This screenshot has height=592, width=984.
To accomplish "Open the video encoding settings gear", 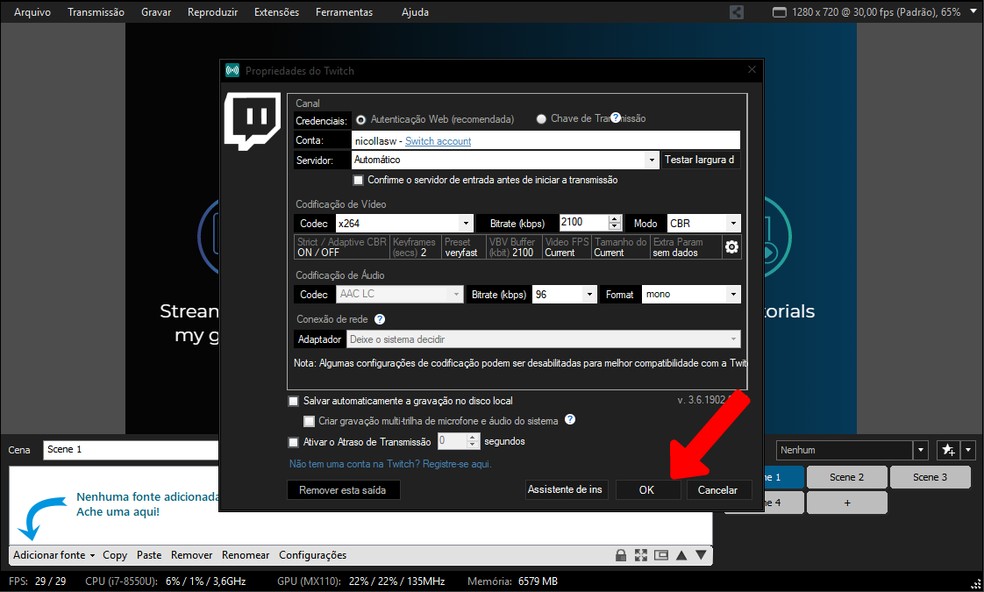I will pyautogui.click(x=732, y=247).
